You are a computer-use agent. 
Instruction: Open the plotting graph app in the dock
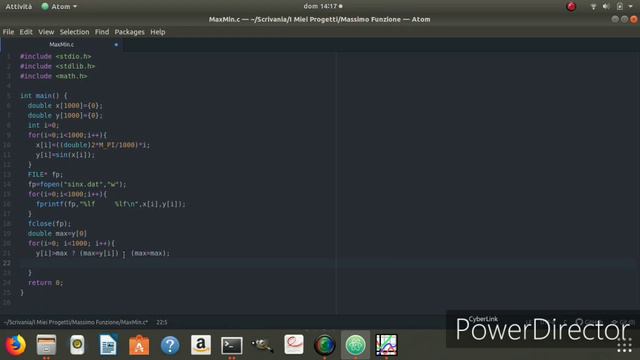[x=386, y=345]
